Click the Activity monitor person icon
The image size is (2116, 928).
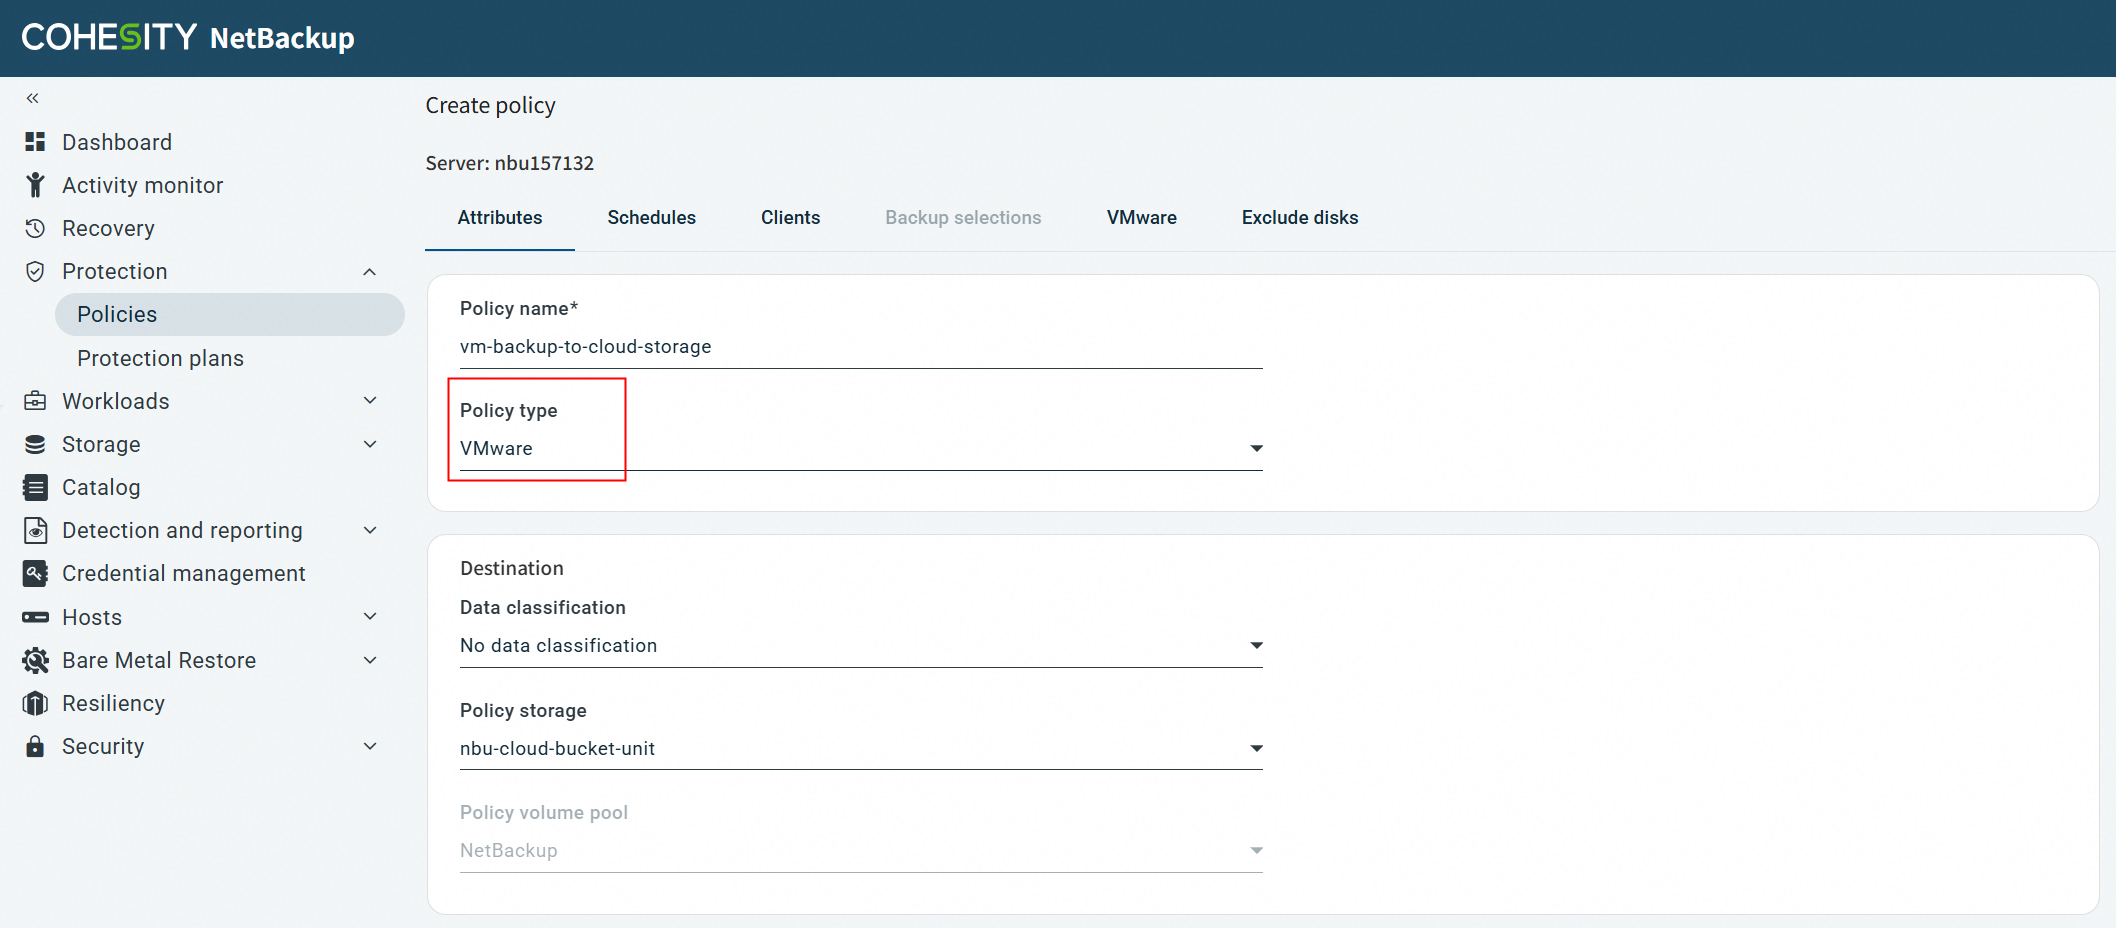click(x=35, y=185)
